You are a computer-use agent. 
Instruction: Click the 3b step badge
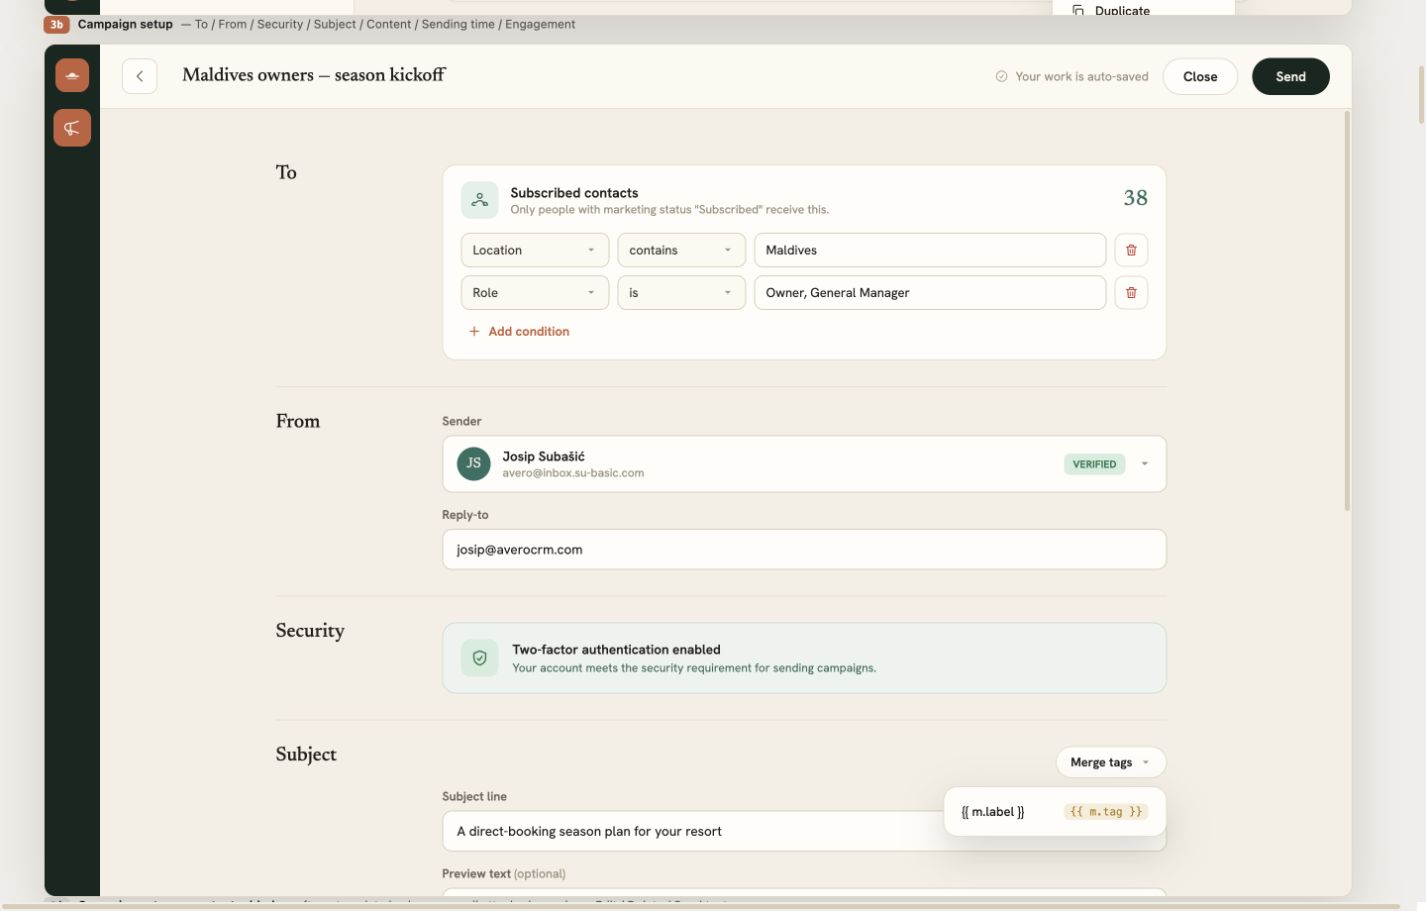click(x=56, y=24)
